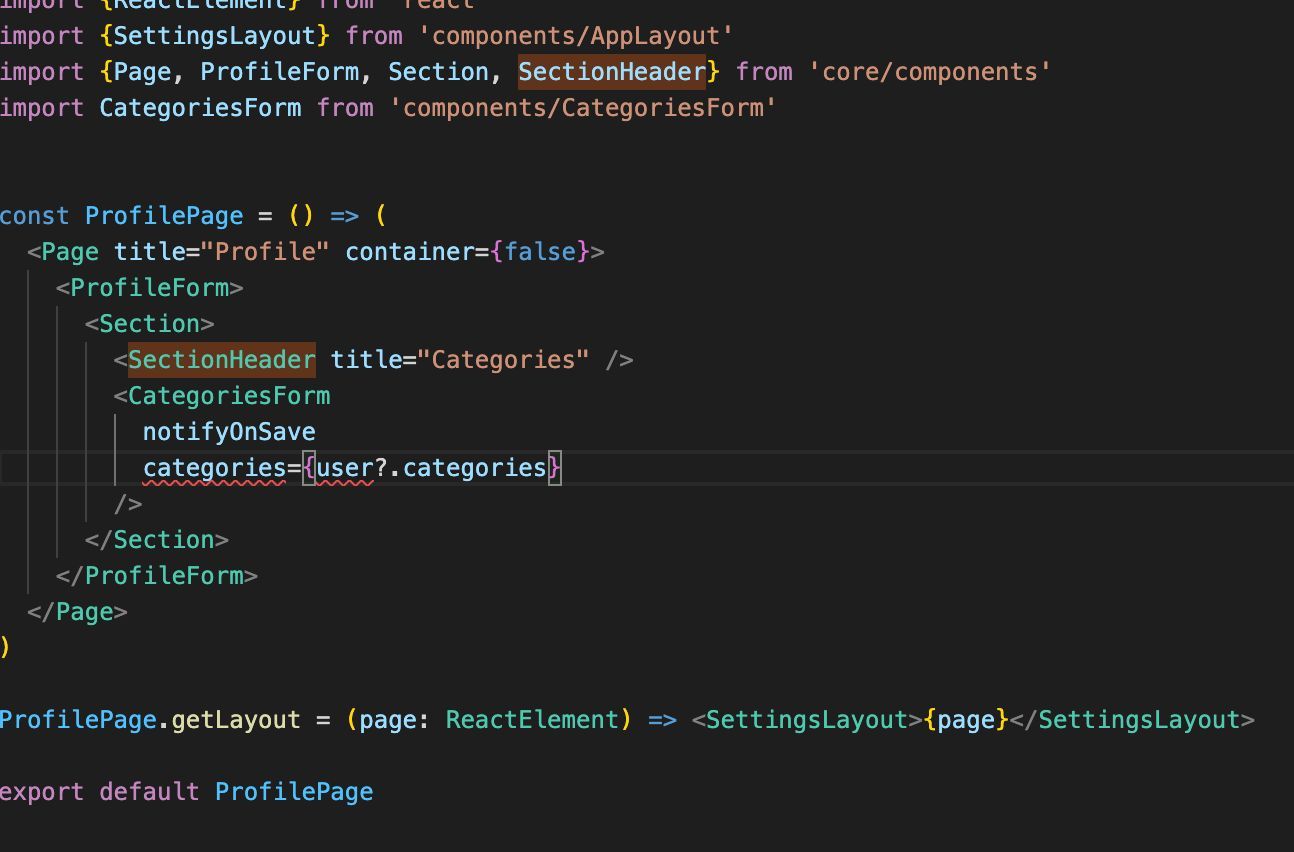Click the closing ProfileForm tag

click(x=157, y=576)
